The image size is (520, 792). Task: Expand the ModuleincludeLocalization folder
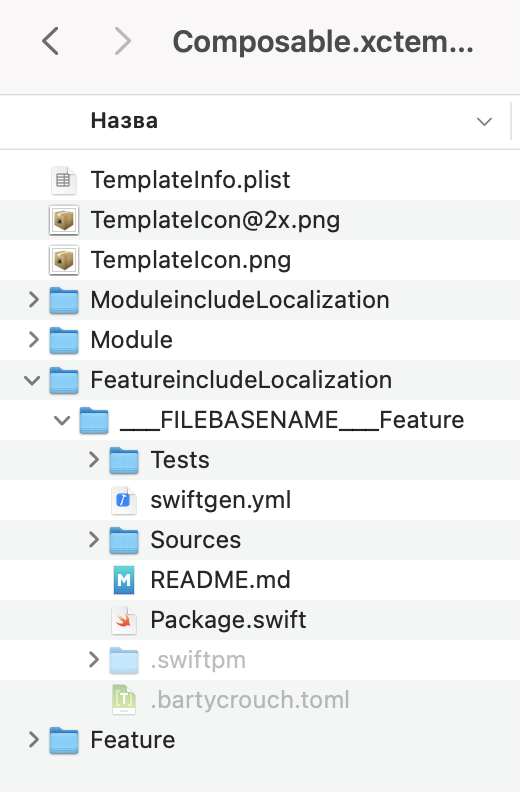pyautogui.click(x=34, y=300)
